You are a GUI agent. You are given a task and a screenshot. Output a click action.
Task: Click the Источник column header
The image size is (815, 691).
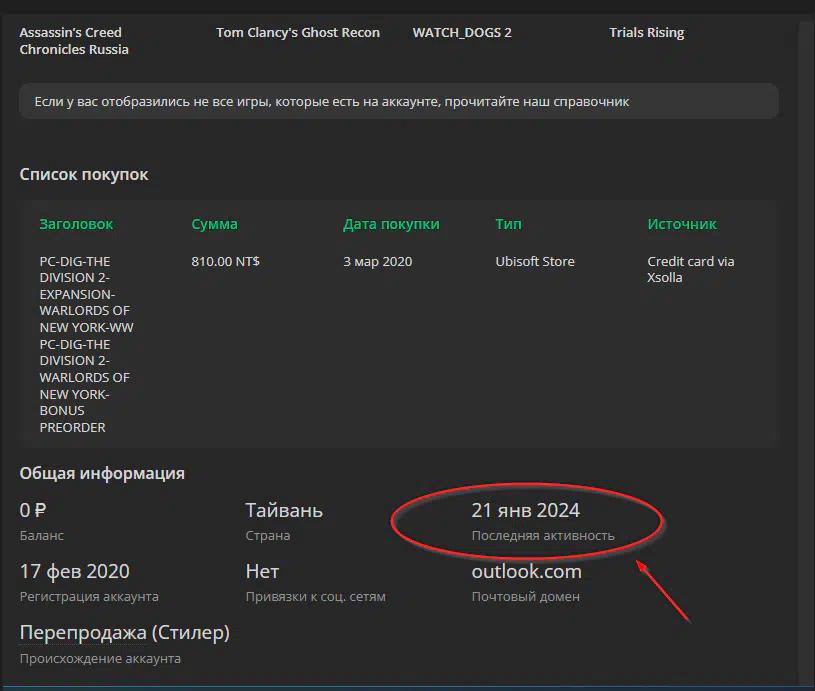[681, 224]
